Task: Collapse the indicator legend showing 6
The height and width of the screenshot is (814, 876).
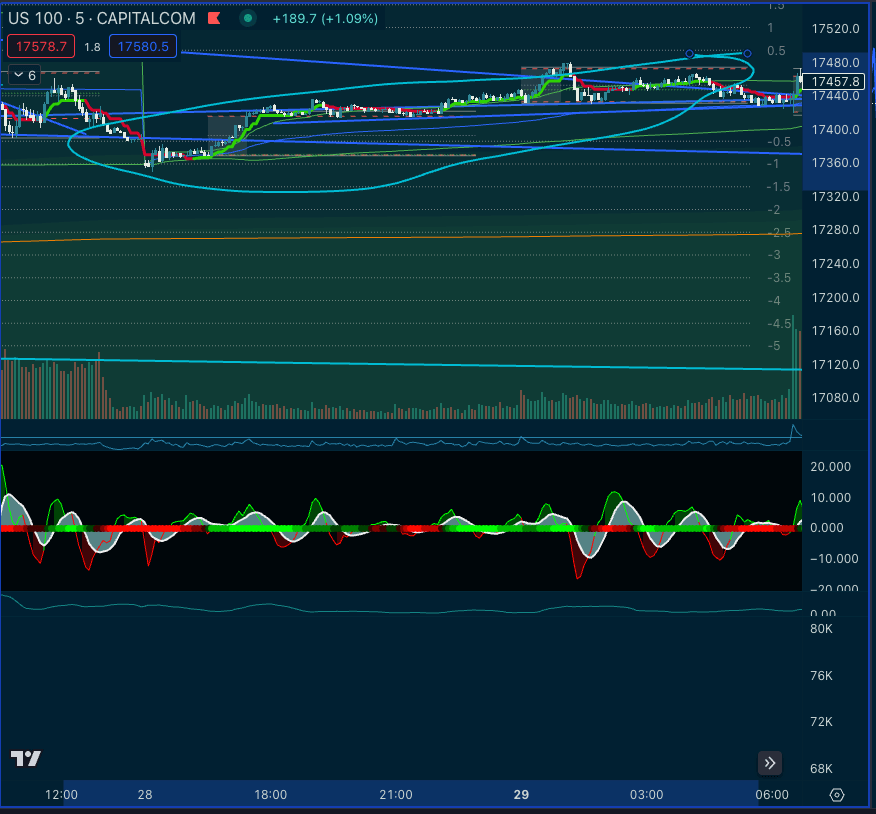Action: tap(24, 75)
